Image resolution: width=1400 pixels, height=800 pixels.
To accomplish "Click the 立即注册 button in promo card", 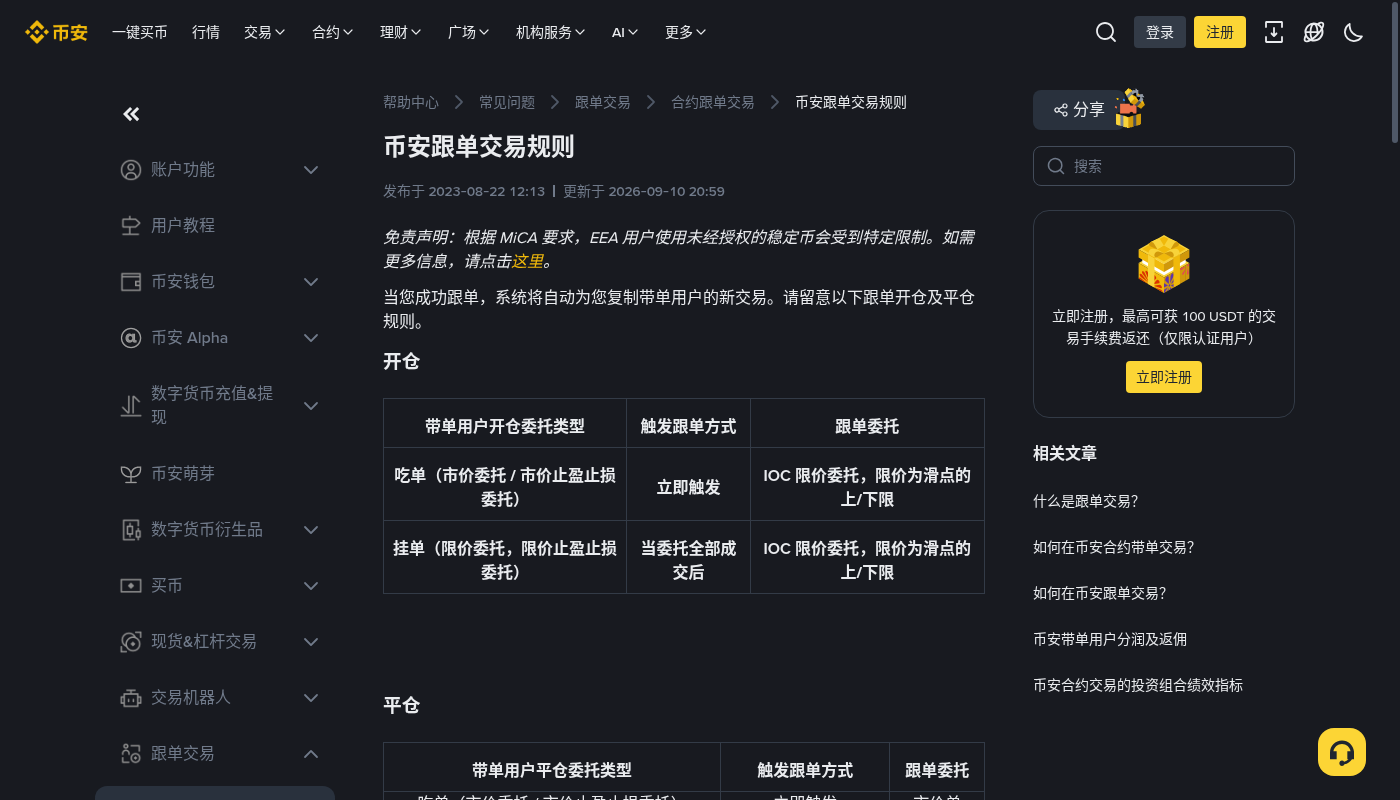I will (1164, 377).
